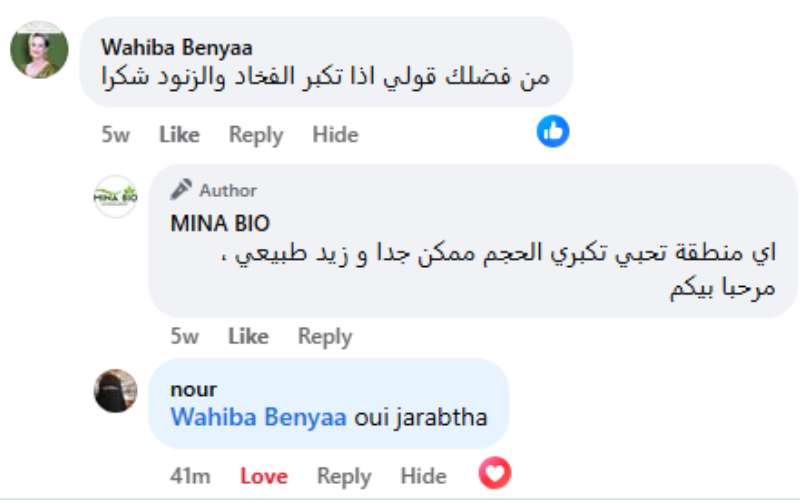Click the blue Wahiba Benyaa mention link
This screenshot has width=800, height=500.
(x=258, y=417)
